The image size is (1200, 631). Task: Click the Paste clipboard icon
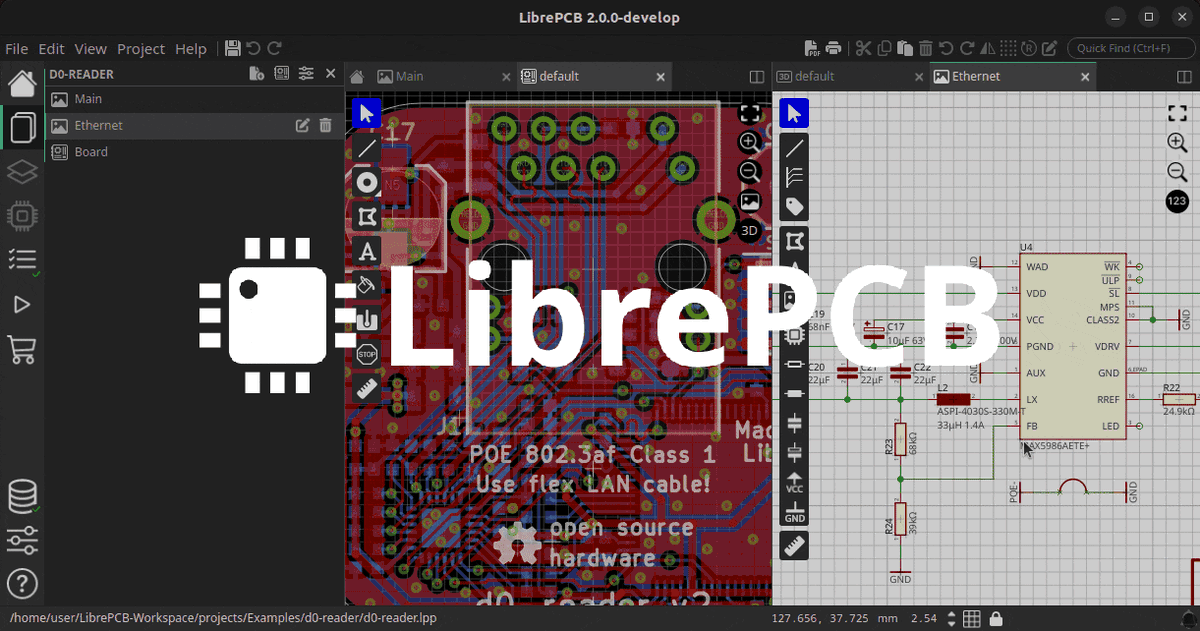click(x=905, y=48)
